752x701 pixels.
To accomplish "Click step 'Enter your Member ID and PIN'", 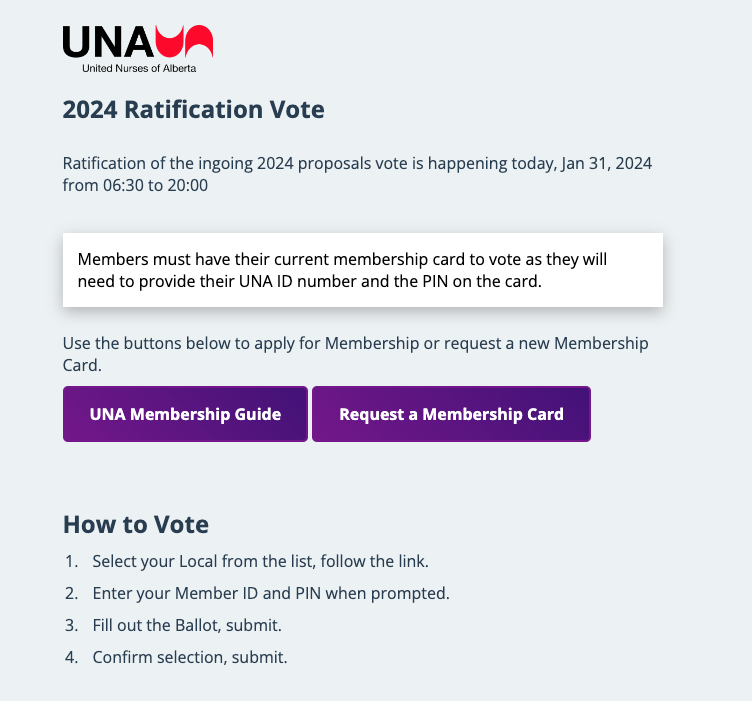I will 271,594.
